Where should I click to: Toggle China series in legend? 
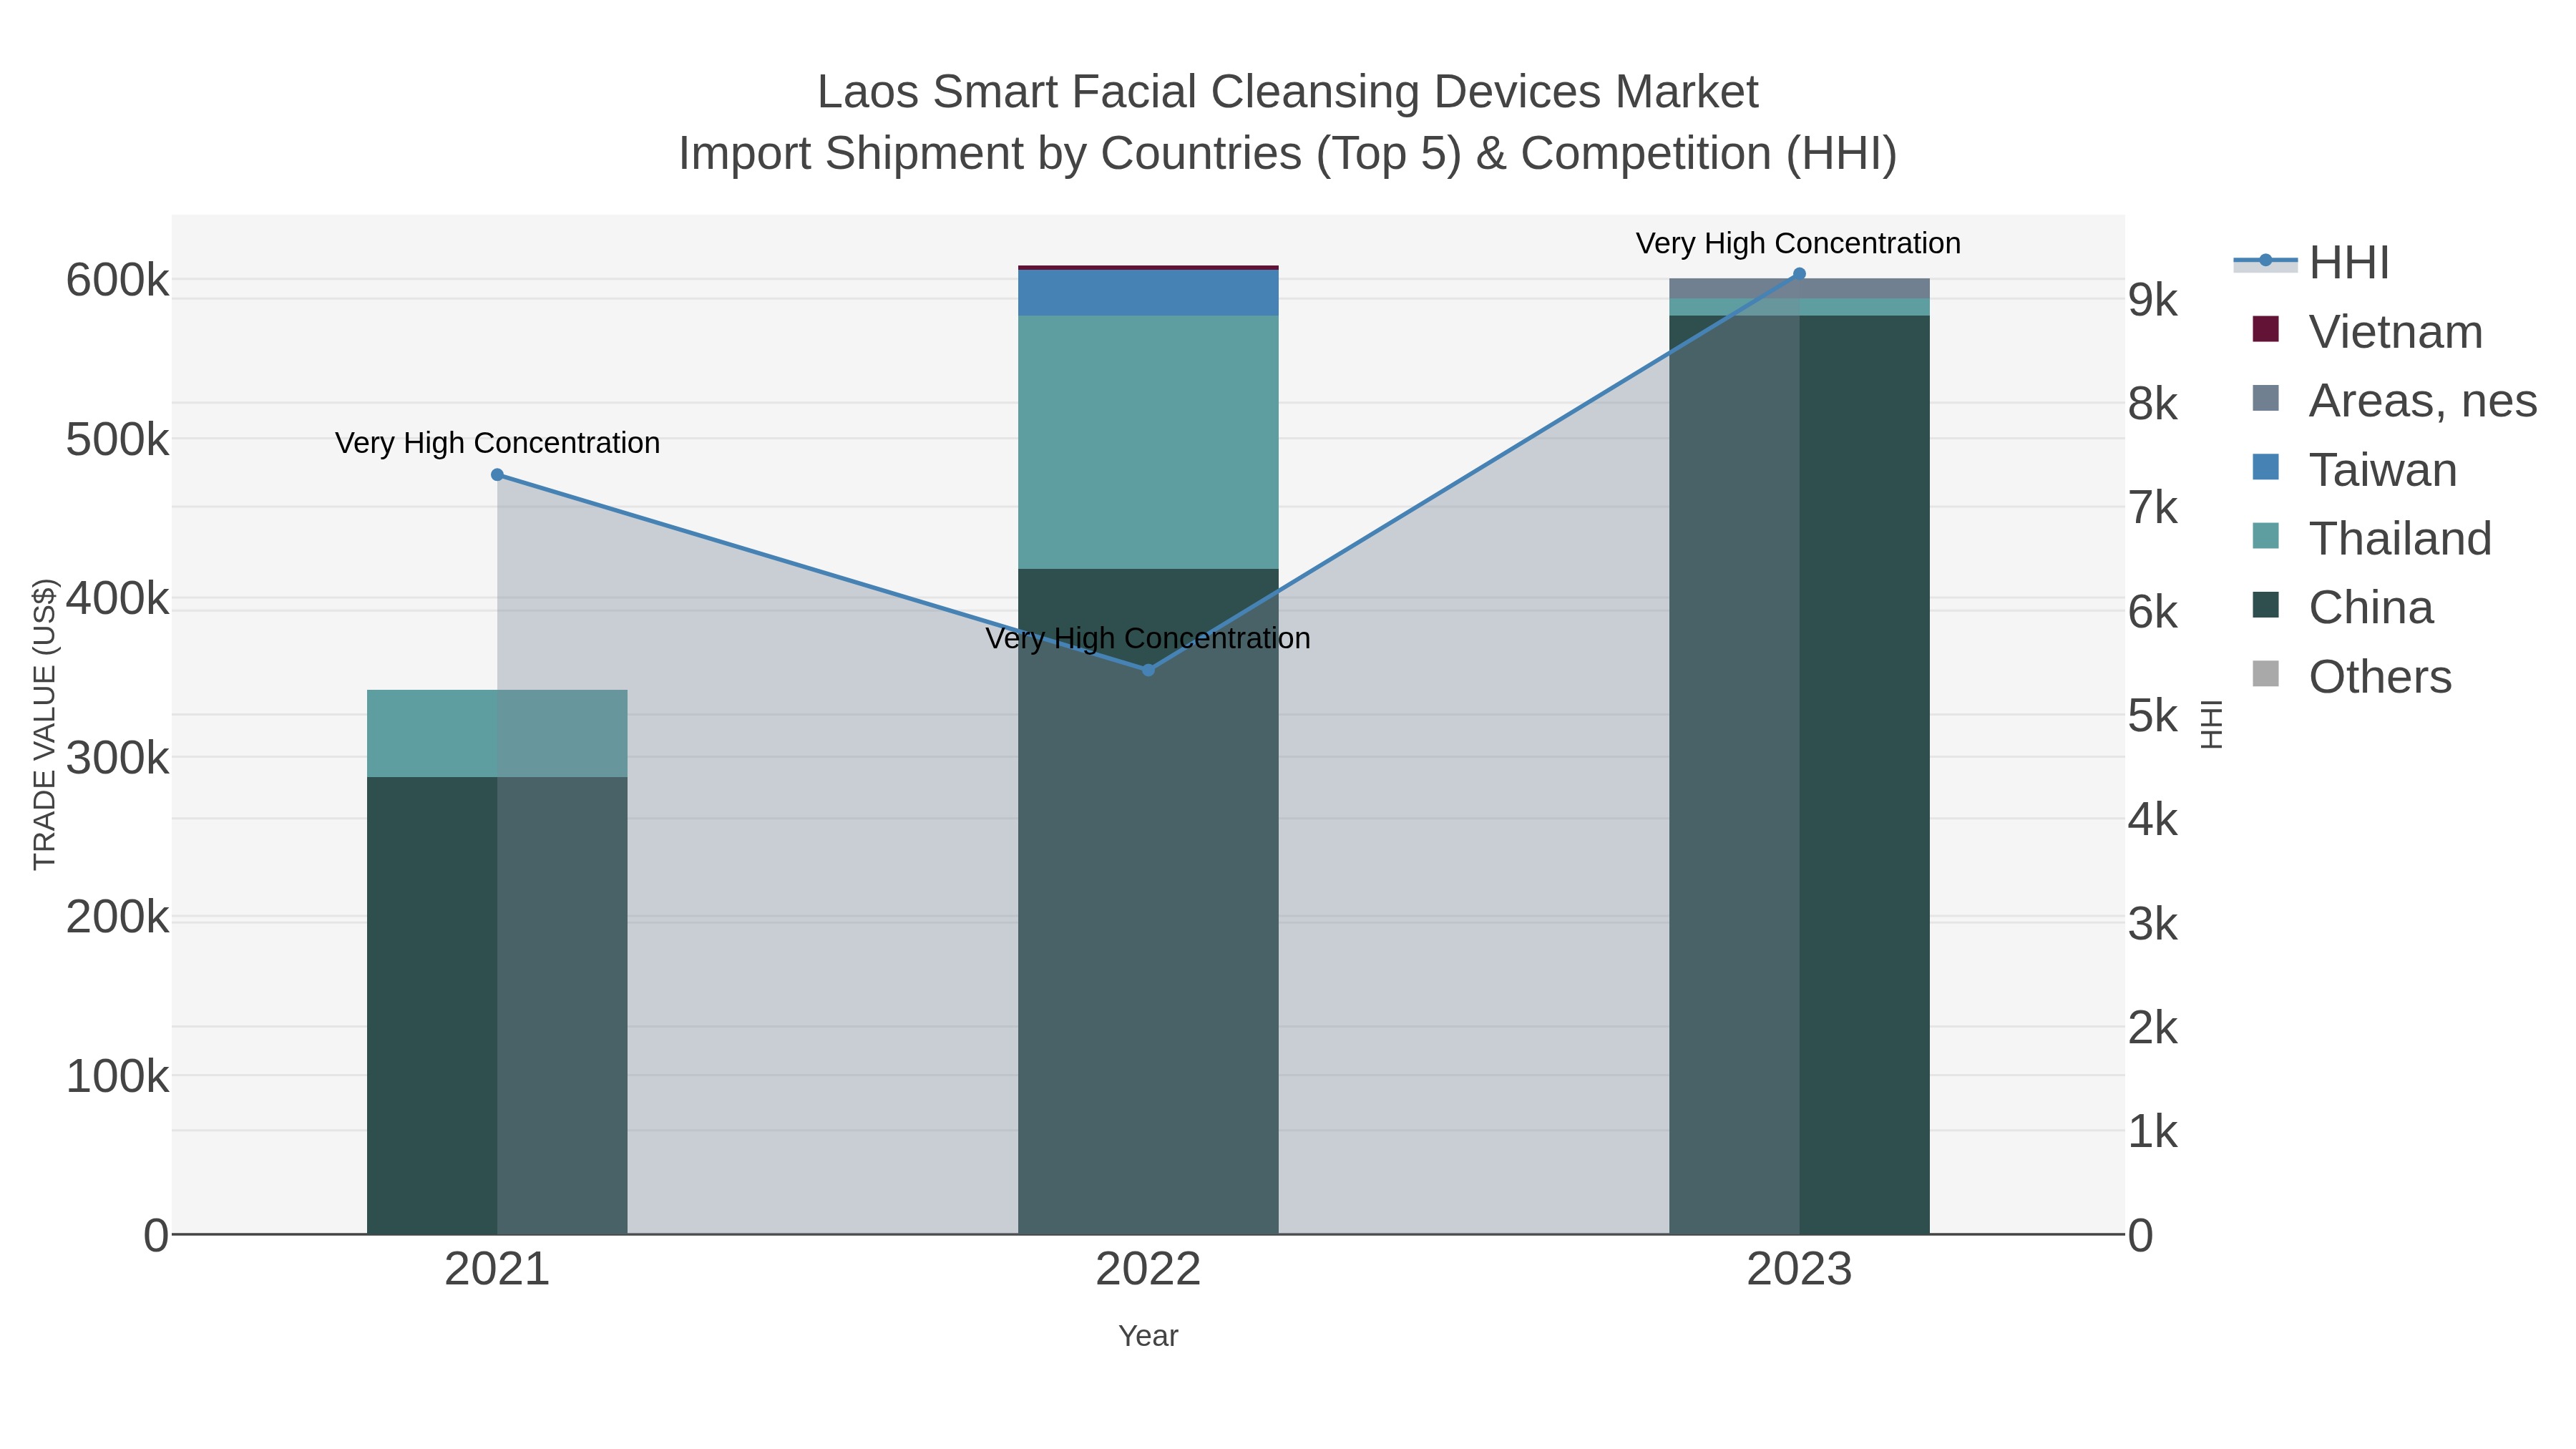pos(2342,607)
